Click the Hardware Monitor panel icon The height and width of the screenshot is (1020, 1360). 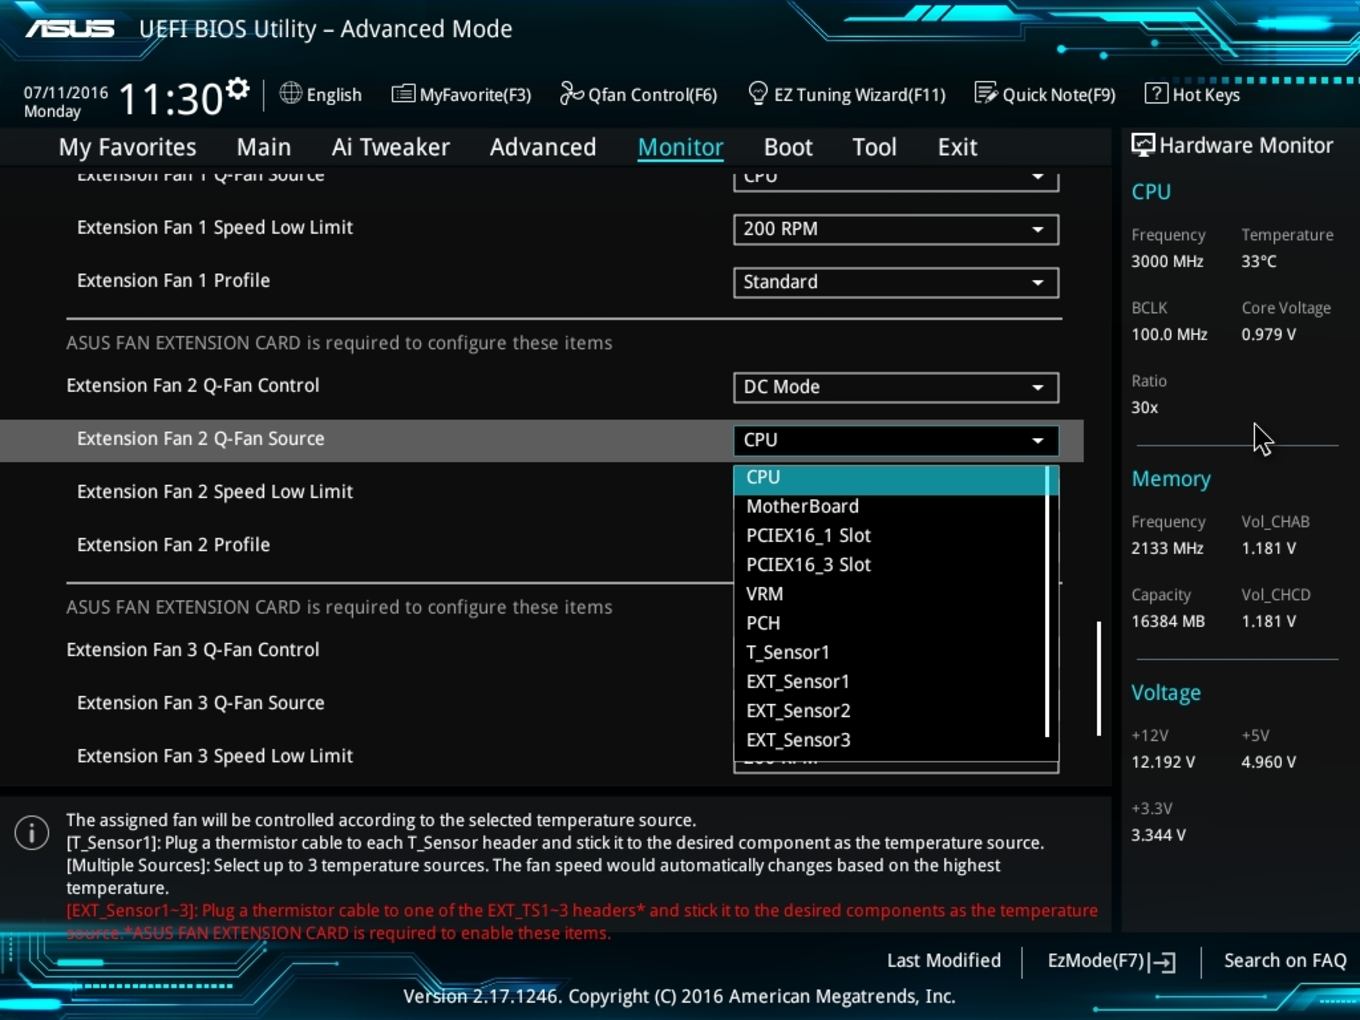1142,145
